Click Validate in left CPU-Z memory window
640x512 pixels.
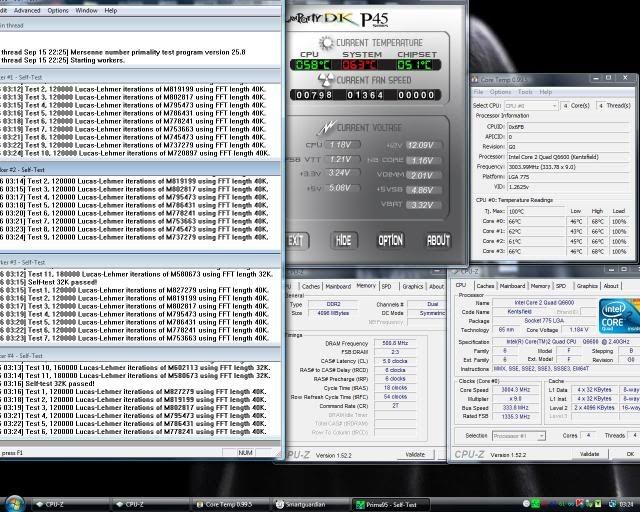(415, 454)
